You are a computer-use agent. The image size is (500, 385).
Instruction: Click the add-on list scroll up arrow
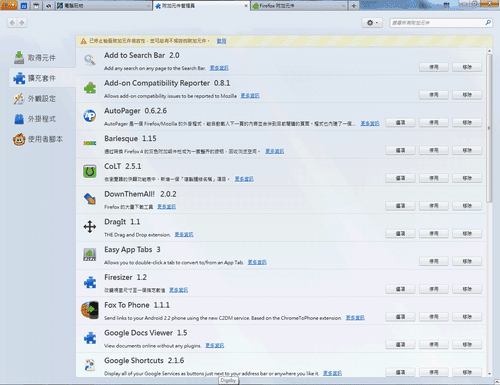tap(489, 51)
